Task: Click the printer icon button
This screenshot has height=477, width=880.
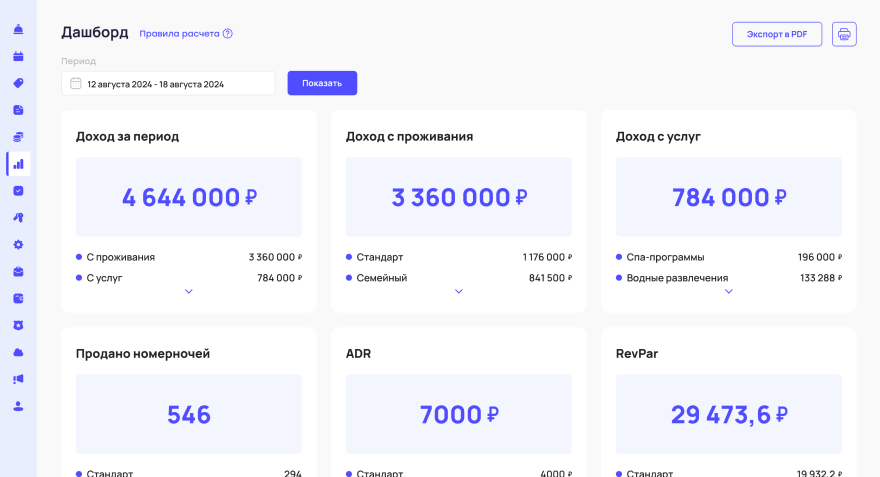Action: point(844,34)
